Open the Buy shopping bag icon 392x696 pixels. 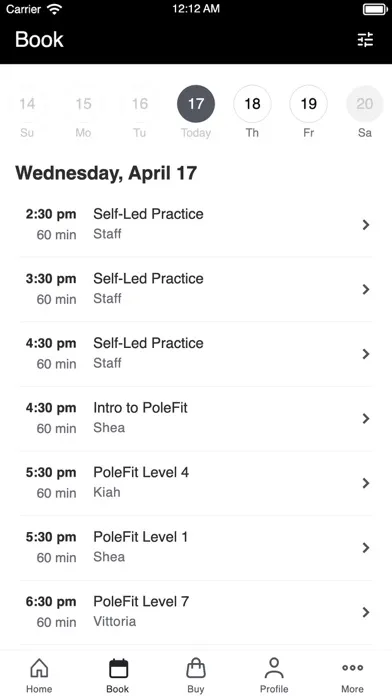(x=196, y=668)
